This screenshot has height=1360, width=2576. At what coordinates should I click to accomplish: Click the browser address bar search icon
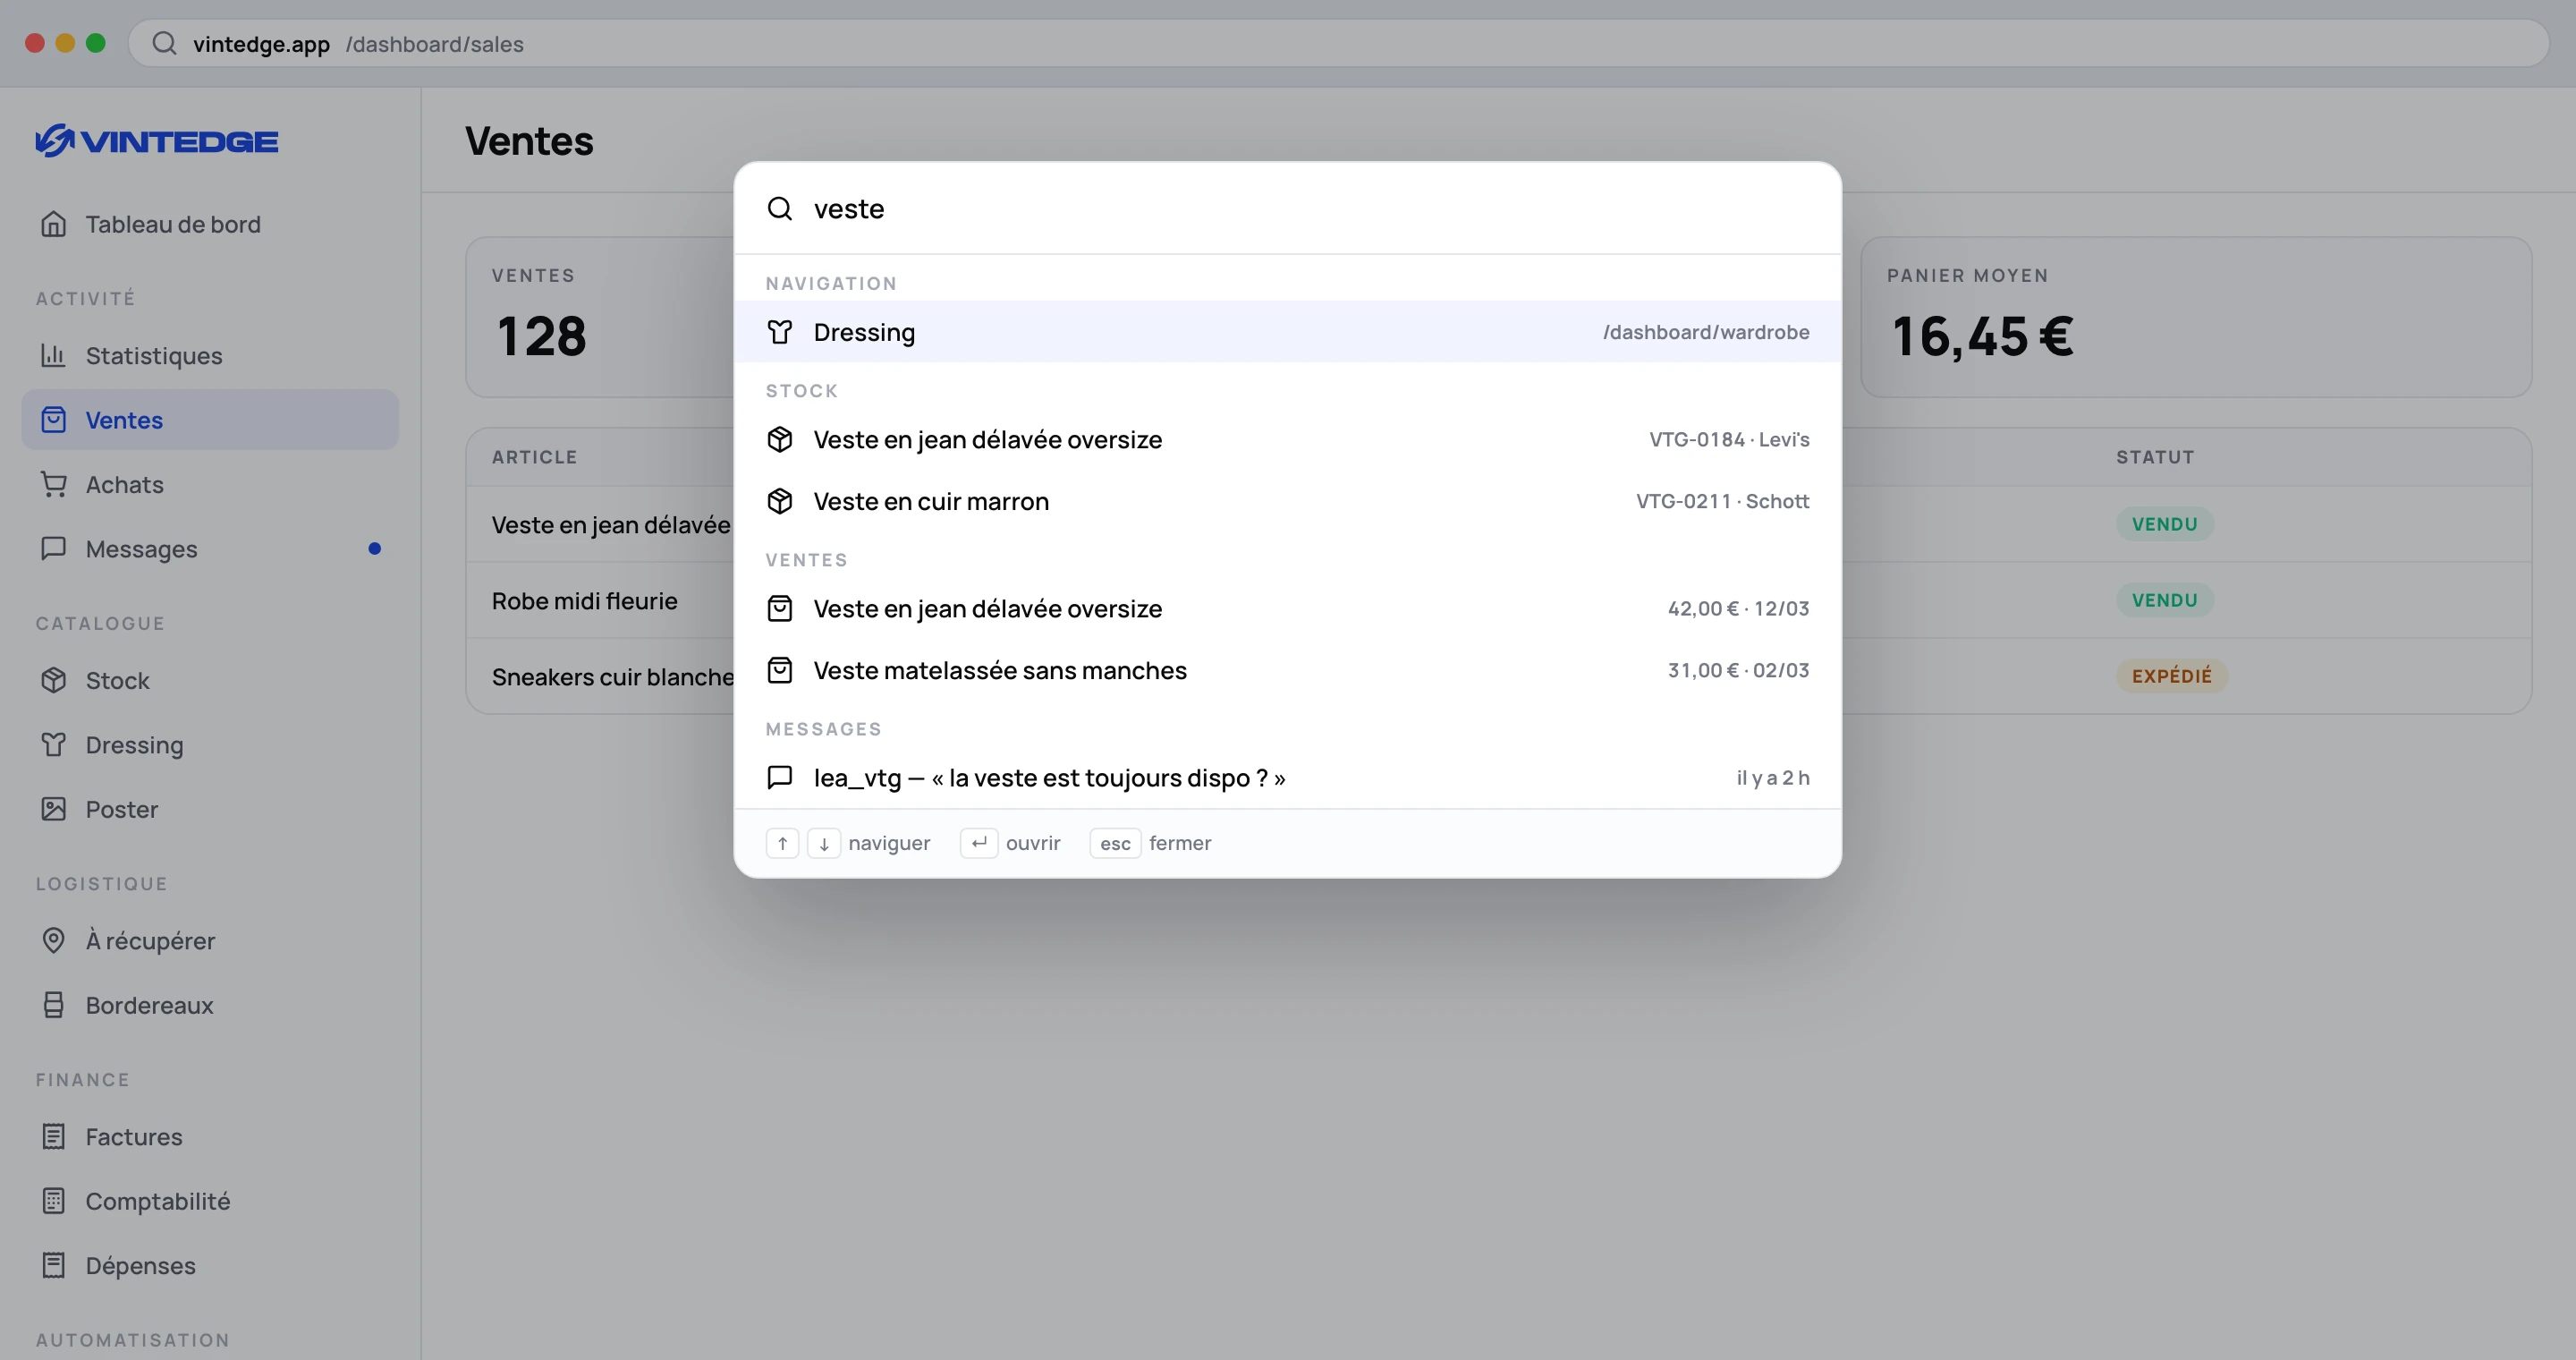click(165, 43)
